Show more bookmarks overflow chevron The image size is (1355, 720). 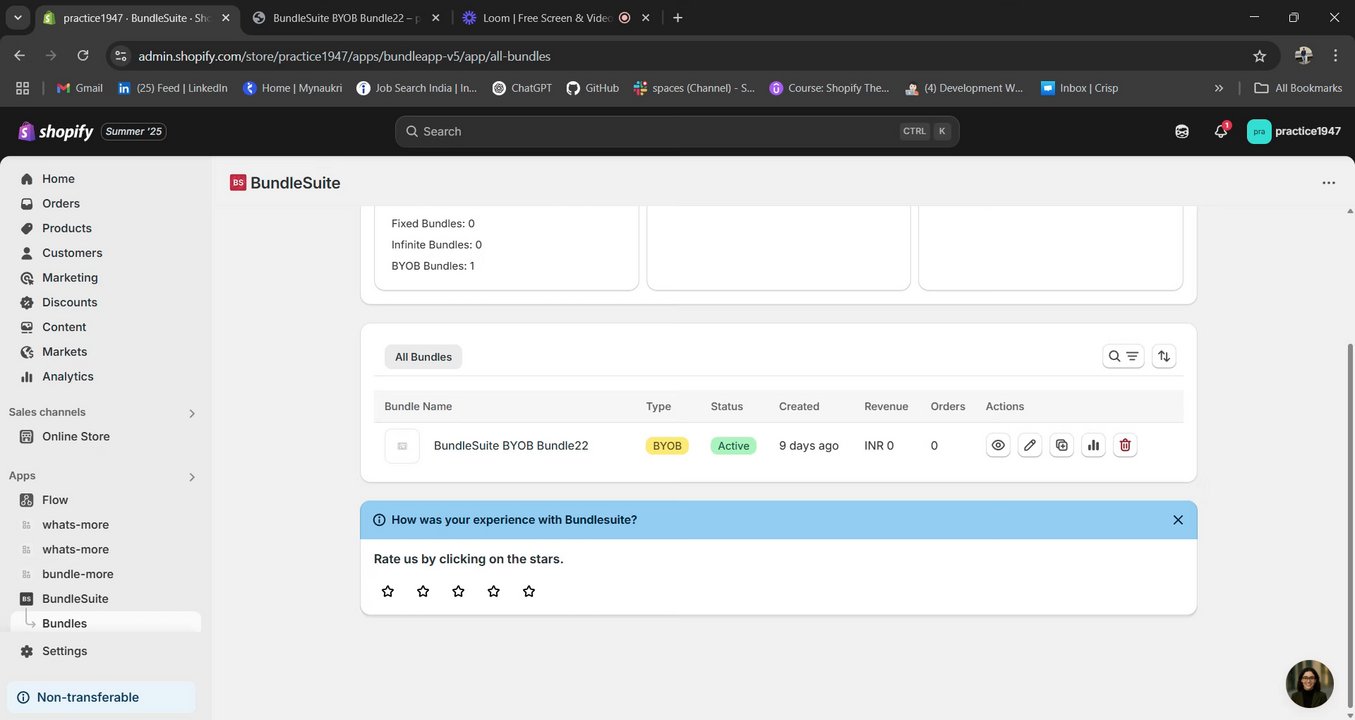click(x=1219, y=88)
